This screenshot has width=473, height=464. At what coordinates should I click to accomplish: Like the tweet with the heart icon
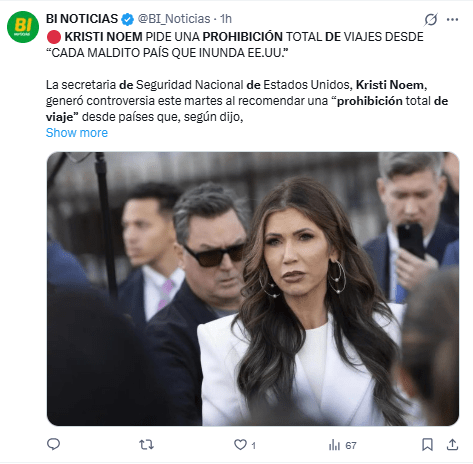pos(240,445)
